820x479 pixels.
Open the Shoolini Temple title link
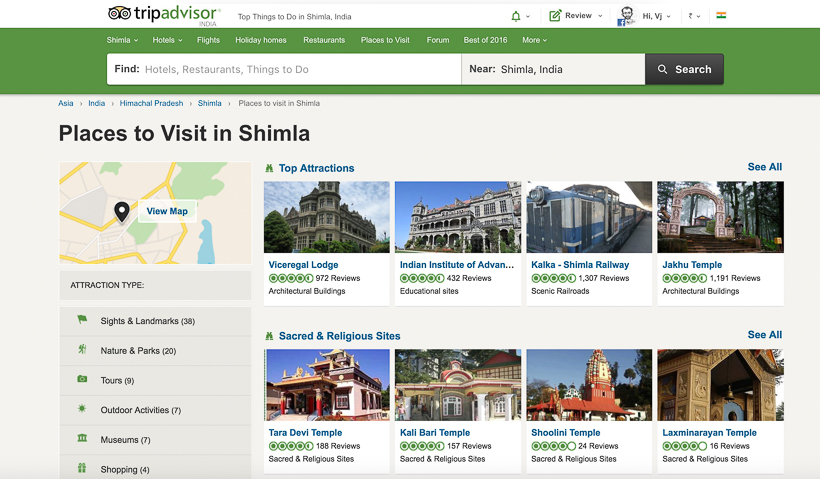point(565,432)
